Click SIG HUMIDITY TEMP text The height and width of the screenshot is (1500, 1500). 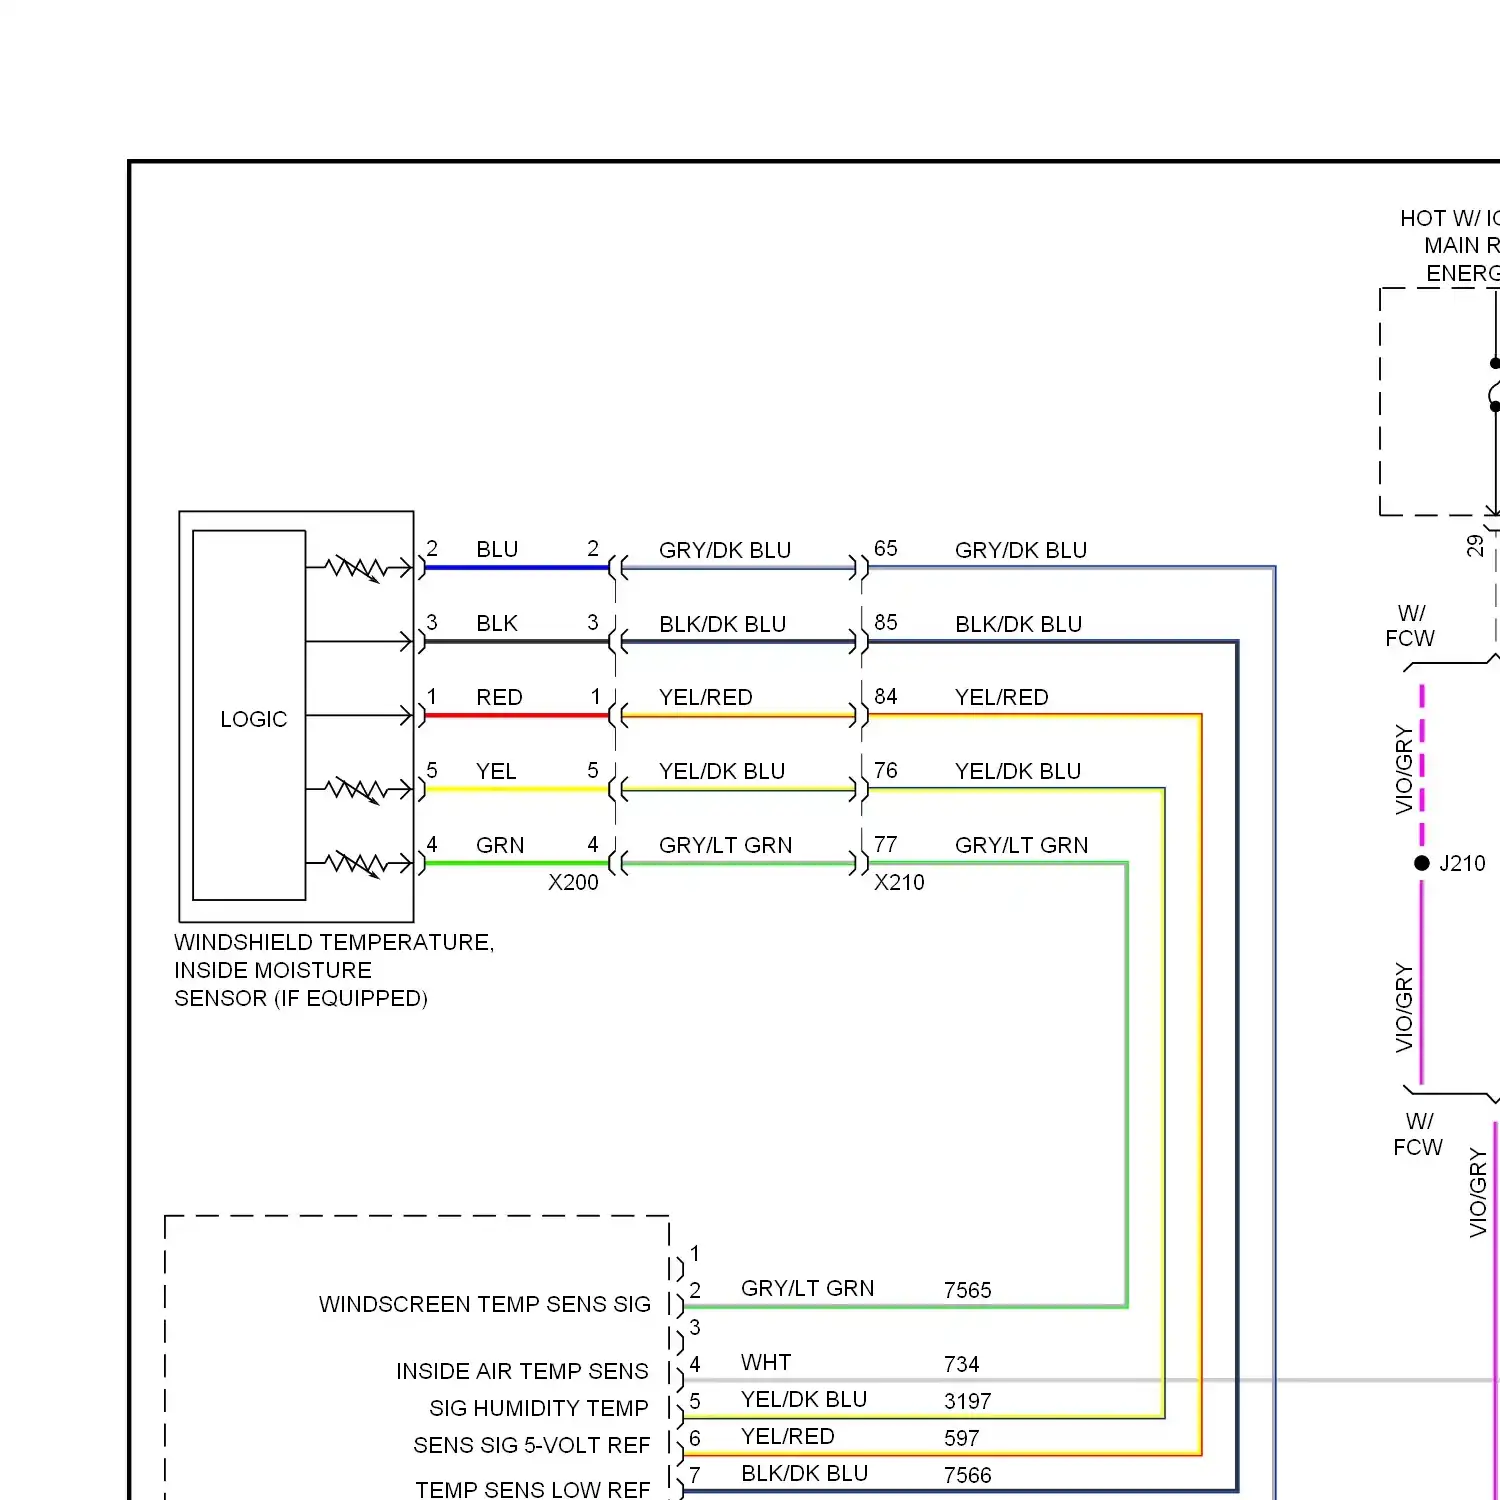[539, 1408]
